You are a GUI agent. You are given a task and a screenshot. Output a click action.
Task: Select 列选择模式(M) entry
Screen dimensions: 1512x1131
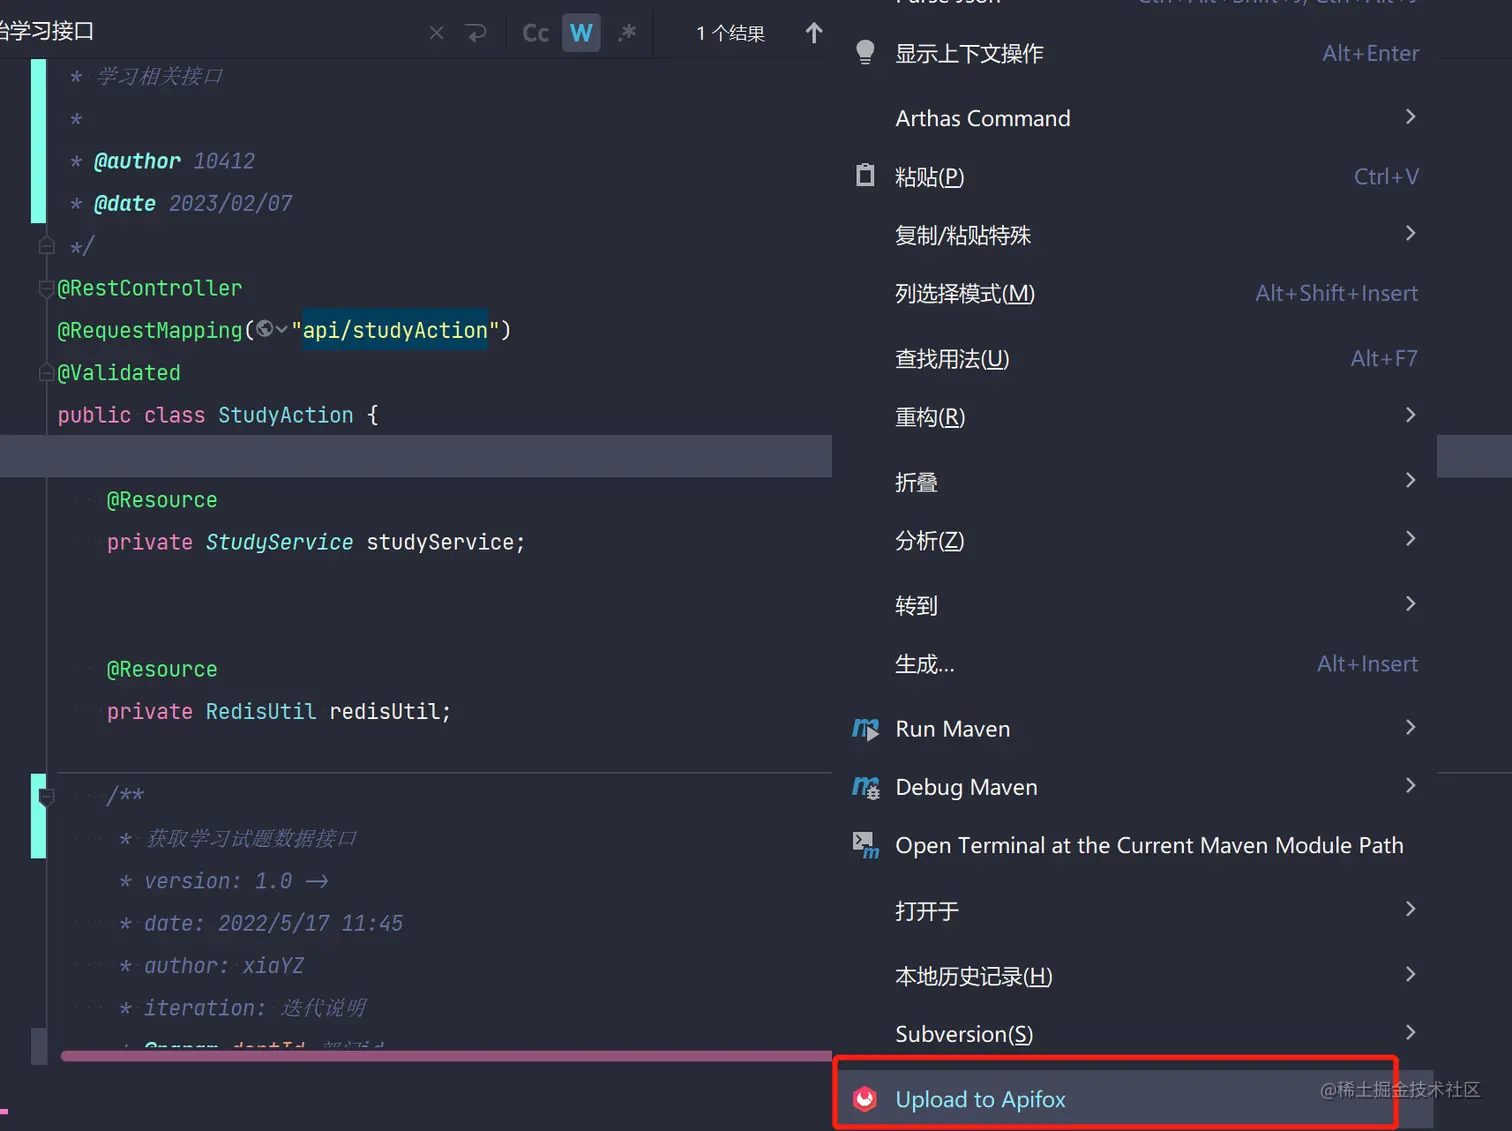1135,293
